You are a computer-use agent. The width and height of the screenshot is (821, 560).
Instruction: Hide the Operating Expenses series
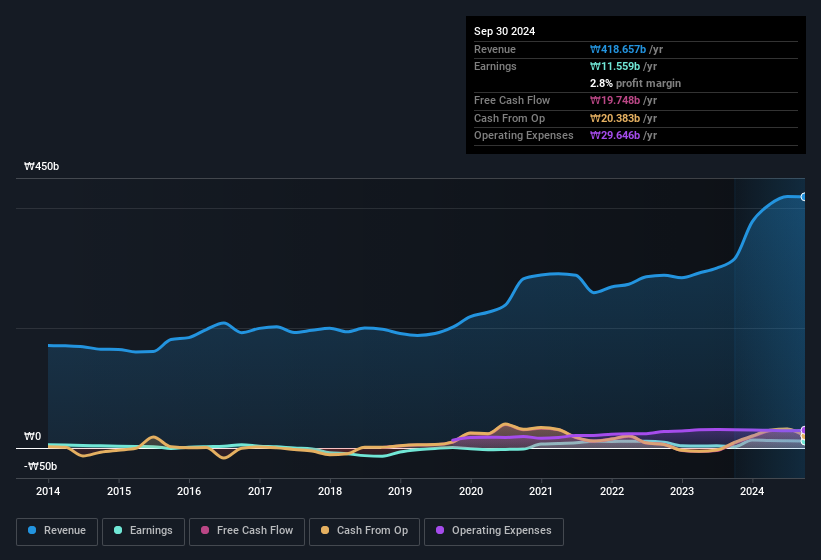pos(494,531)
